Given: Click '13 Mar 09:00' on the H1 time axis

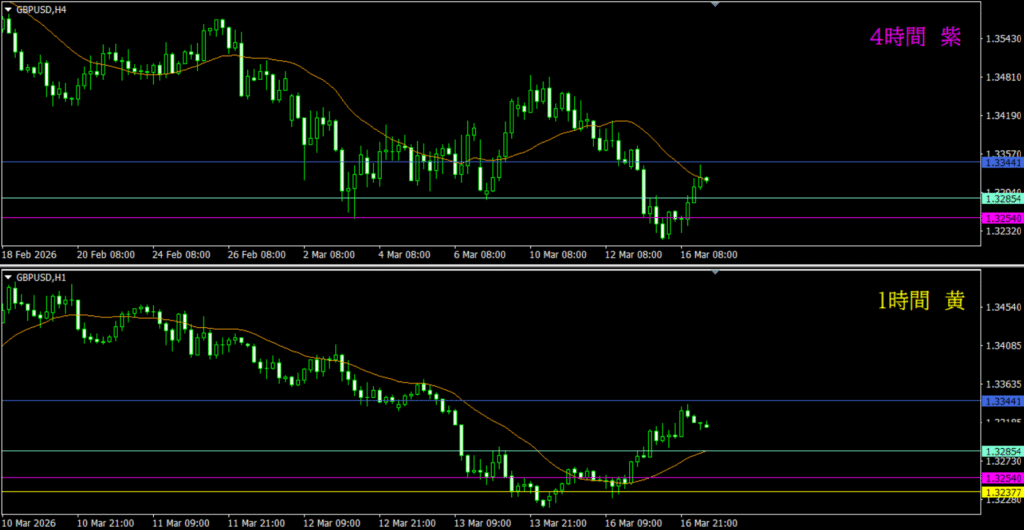Looking at the screenshot, I should [483, 523].
